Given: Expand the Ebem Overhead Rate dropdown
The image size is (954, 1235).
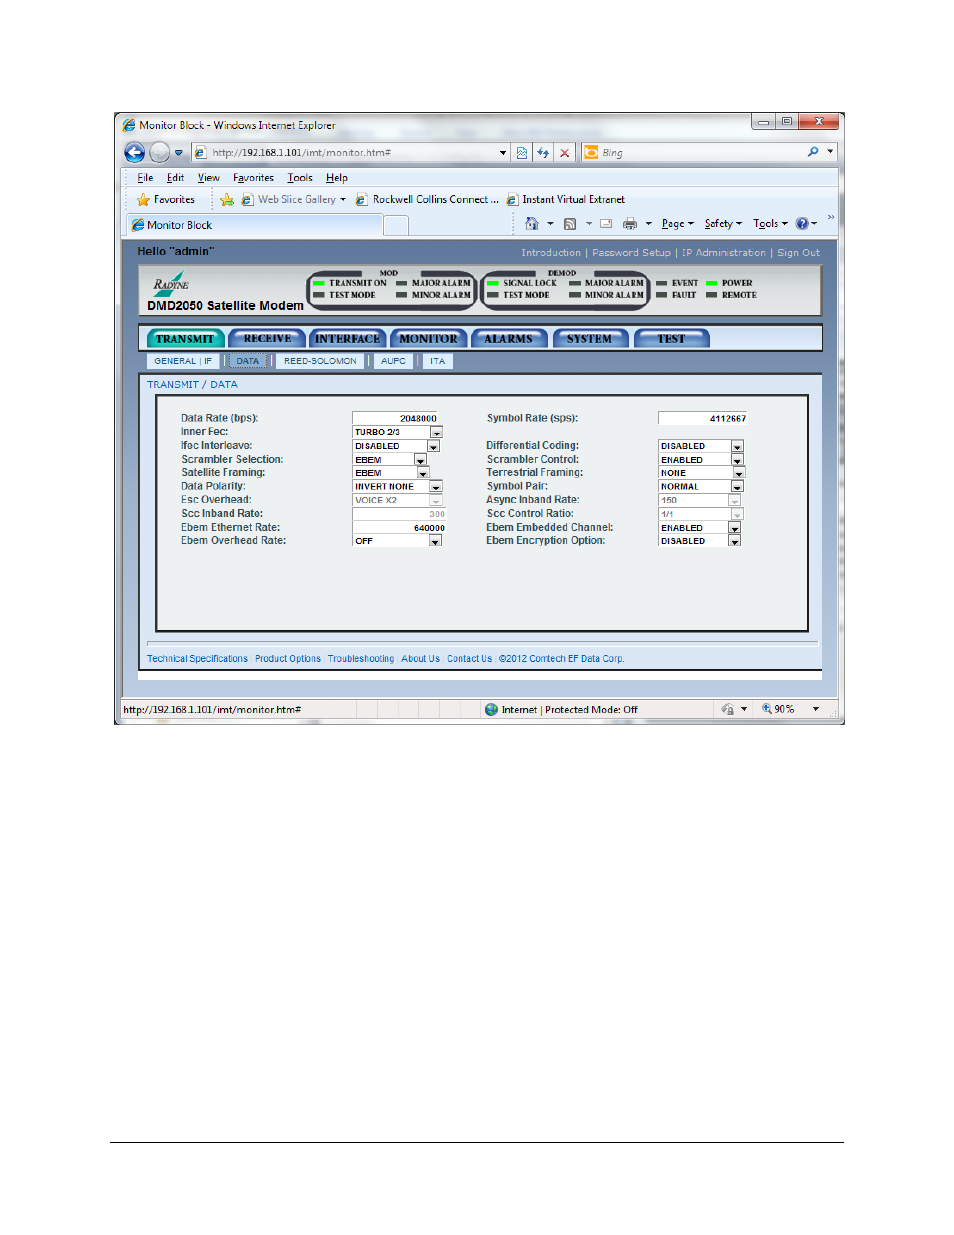Looking at the screenshot, I should tap(435, 541).
